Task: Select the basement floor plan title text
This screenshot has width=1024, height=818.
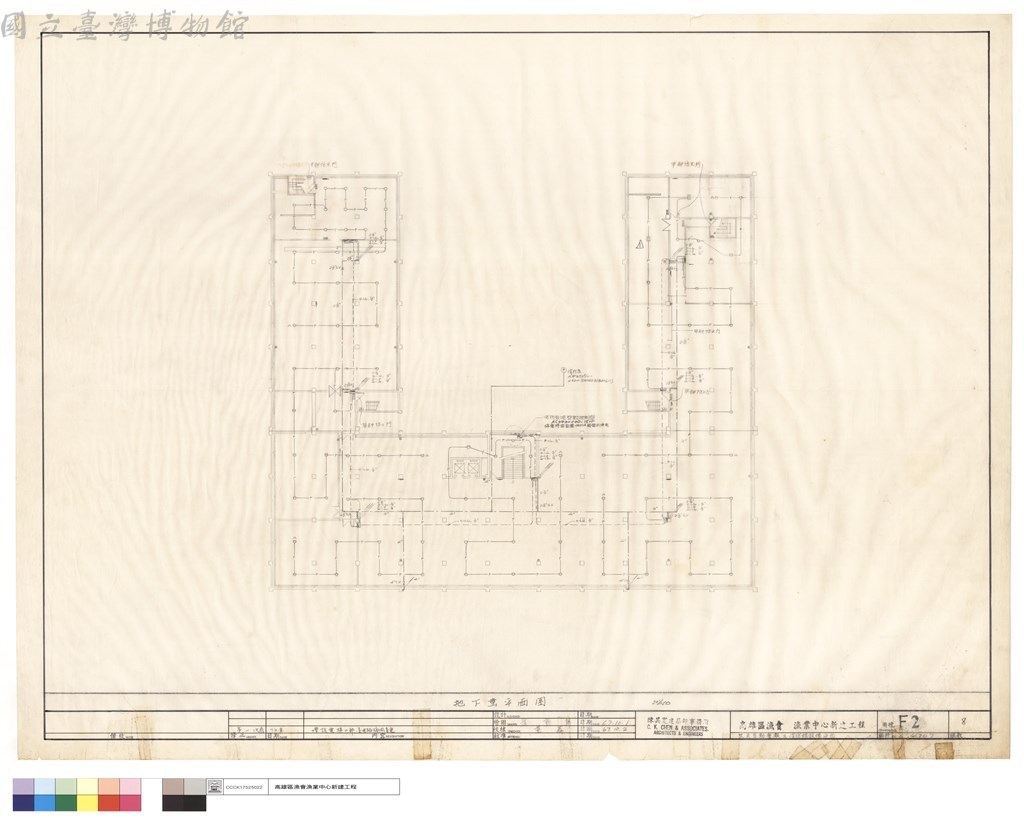Action: [x=499, y=702]
